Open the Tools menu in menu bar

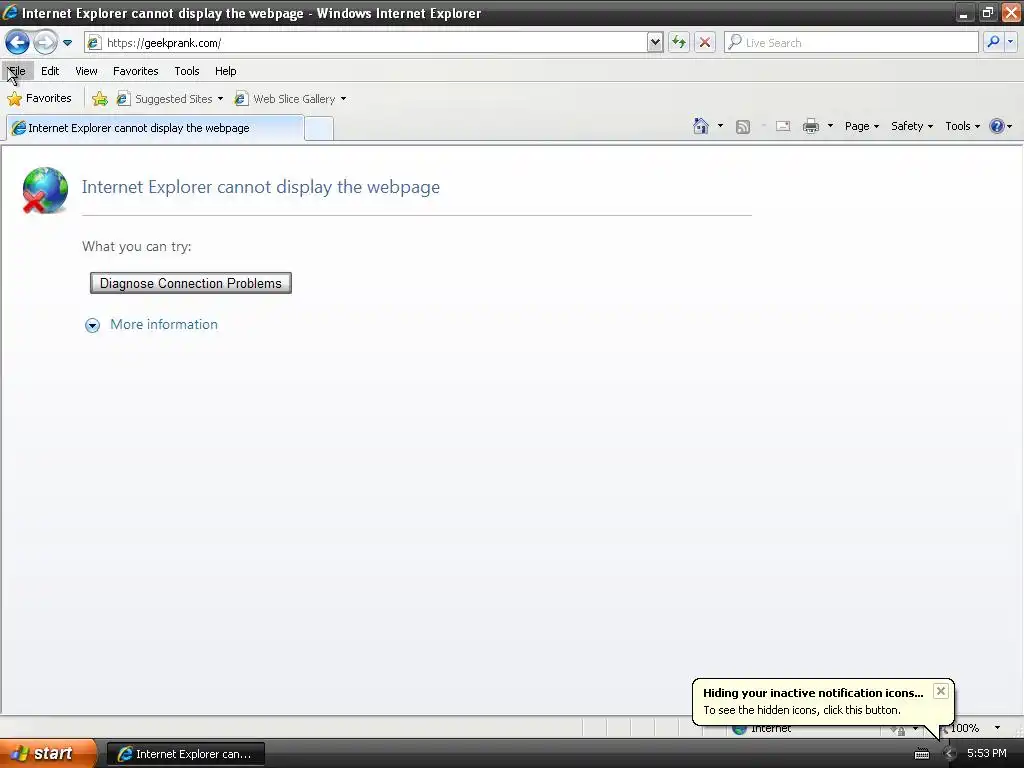tap(187, 71)
